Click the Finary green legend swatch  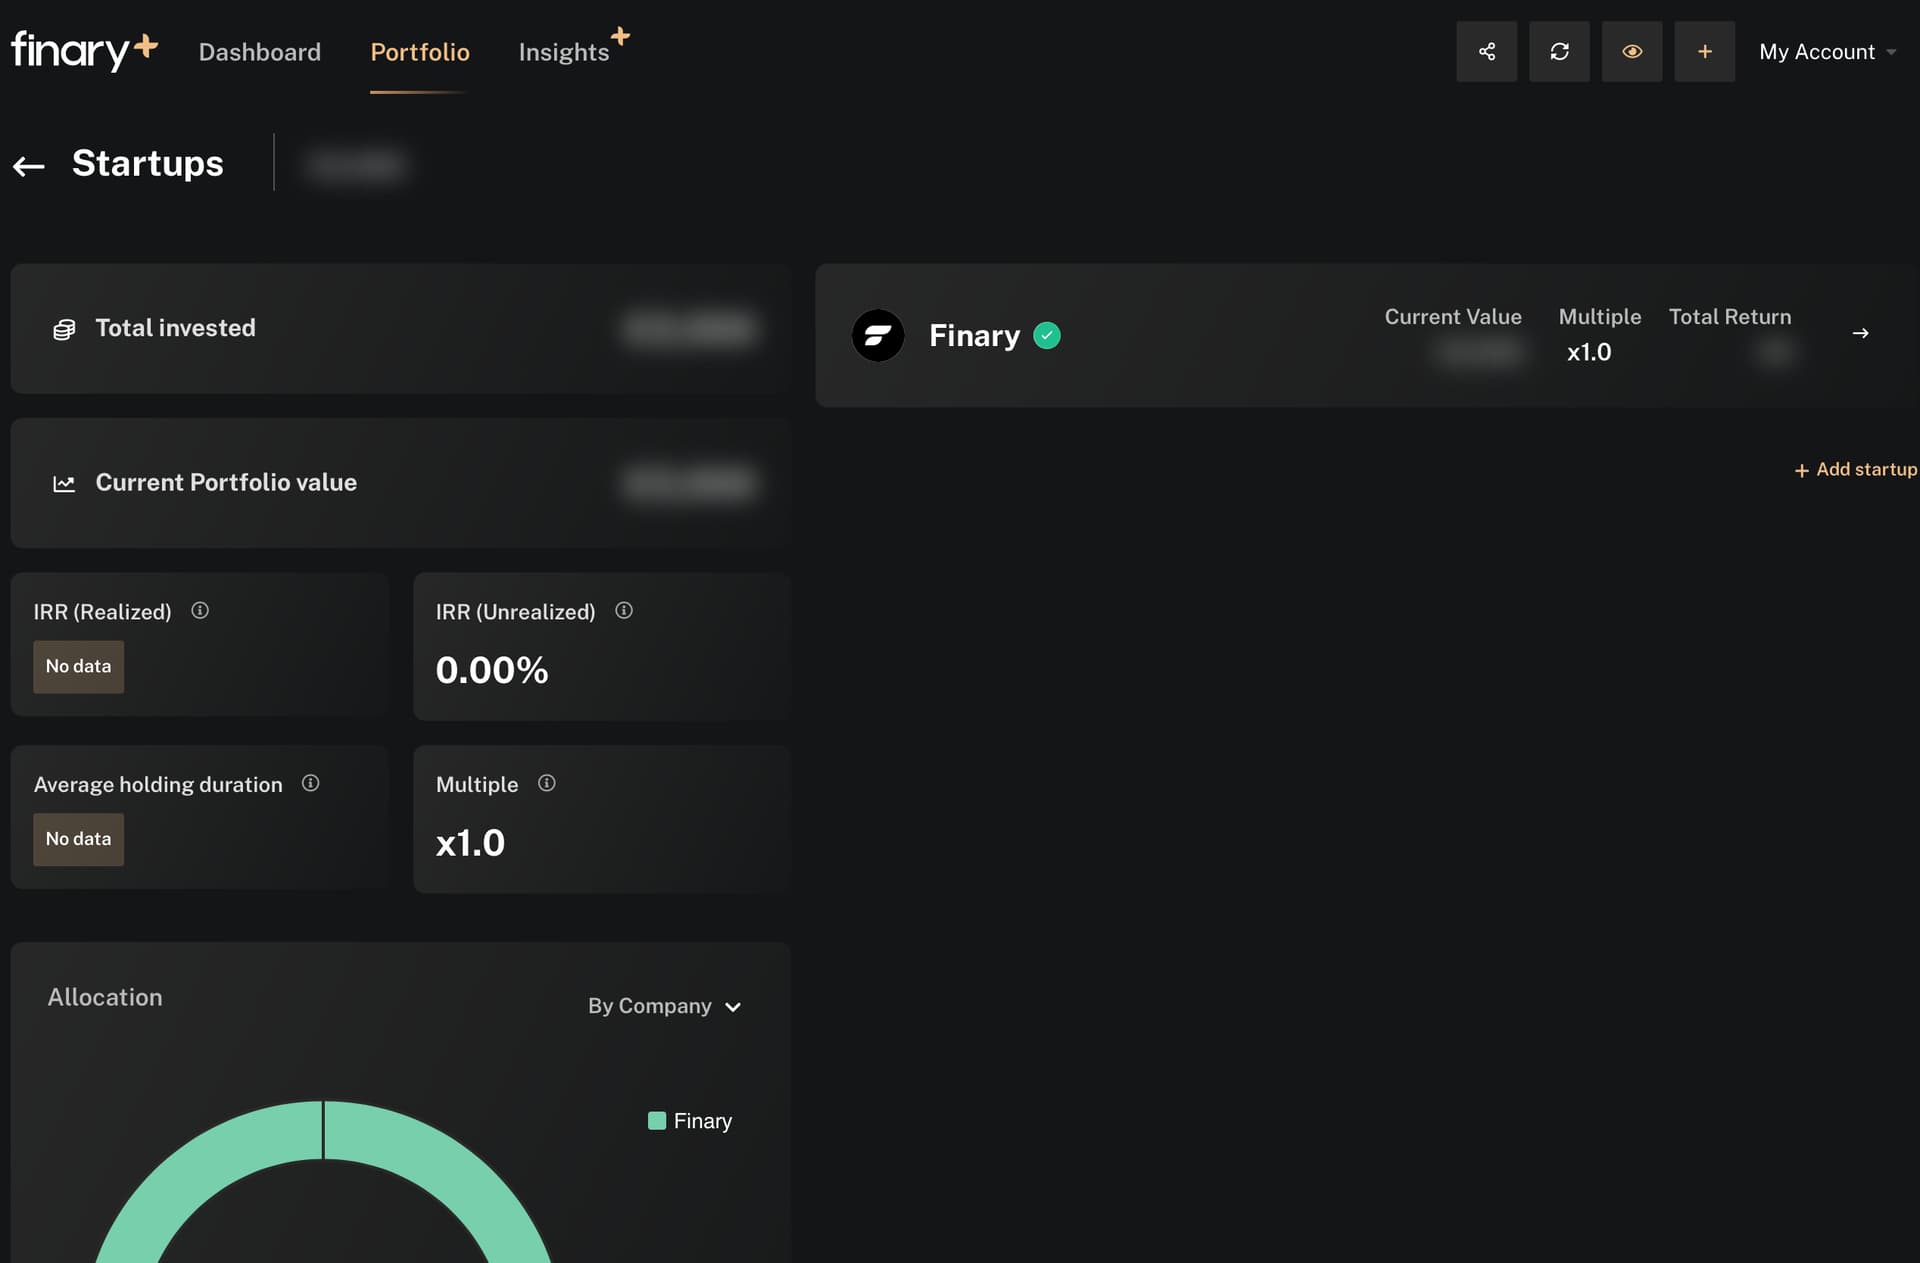[657, 1121]
